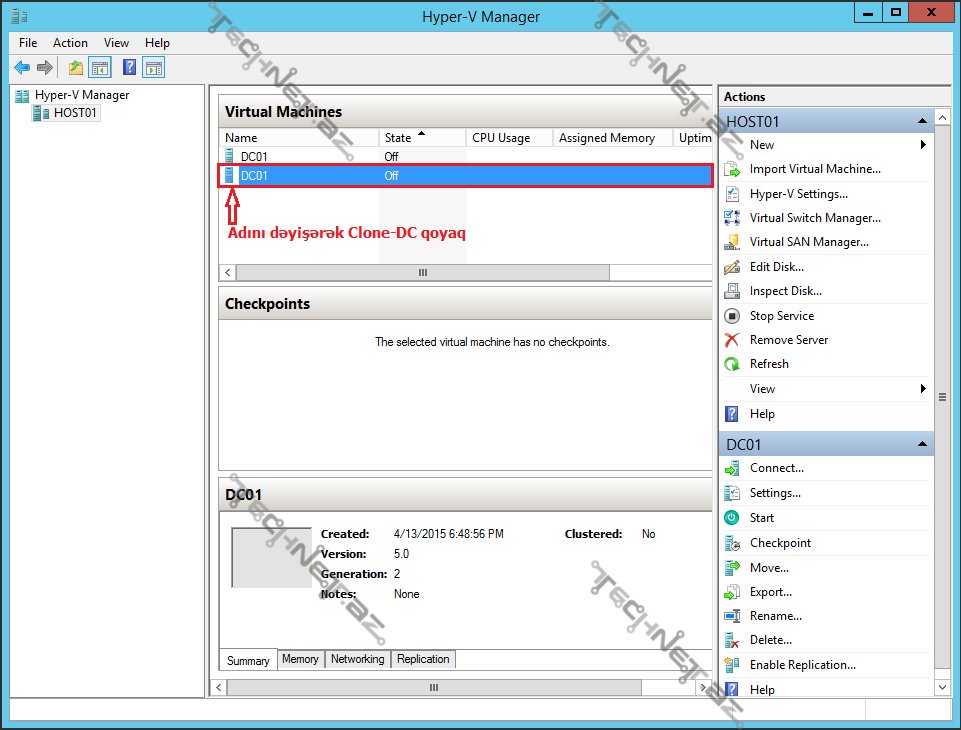
Task: Switch to the Networking tab
Action: pos(357,659)
